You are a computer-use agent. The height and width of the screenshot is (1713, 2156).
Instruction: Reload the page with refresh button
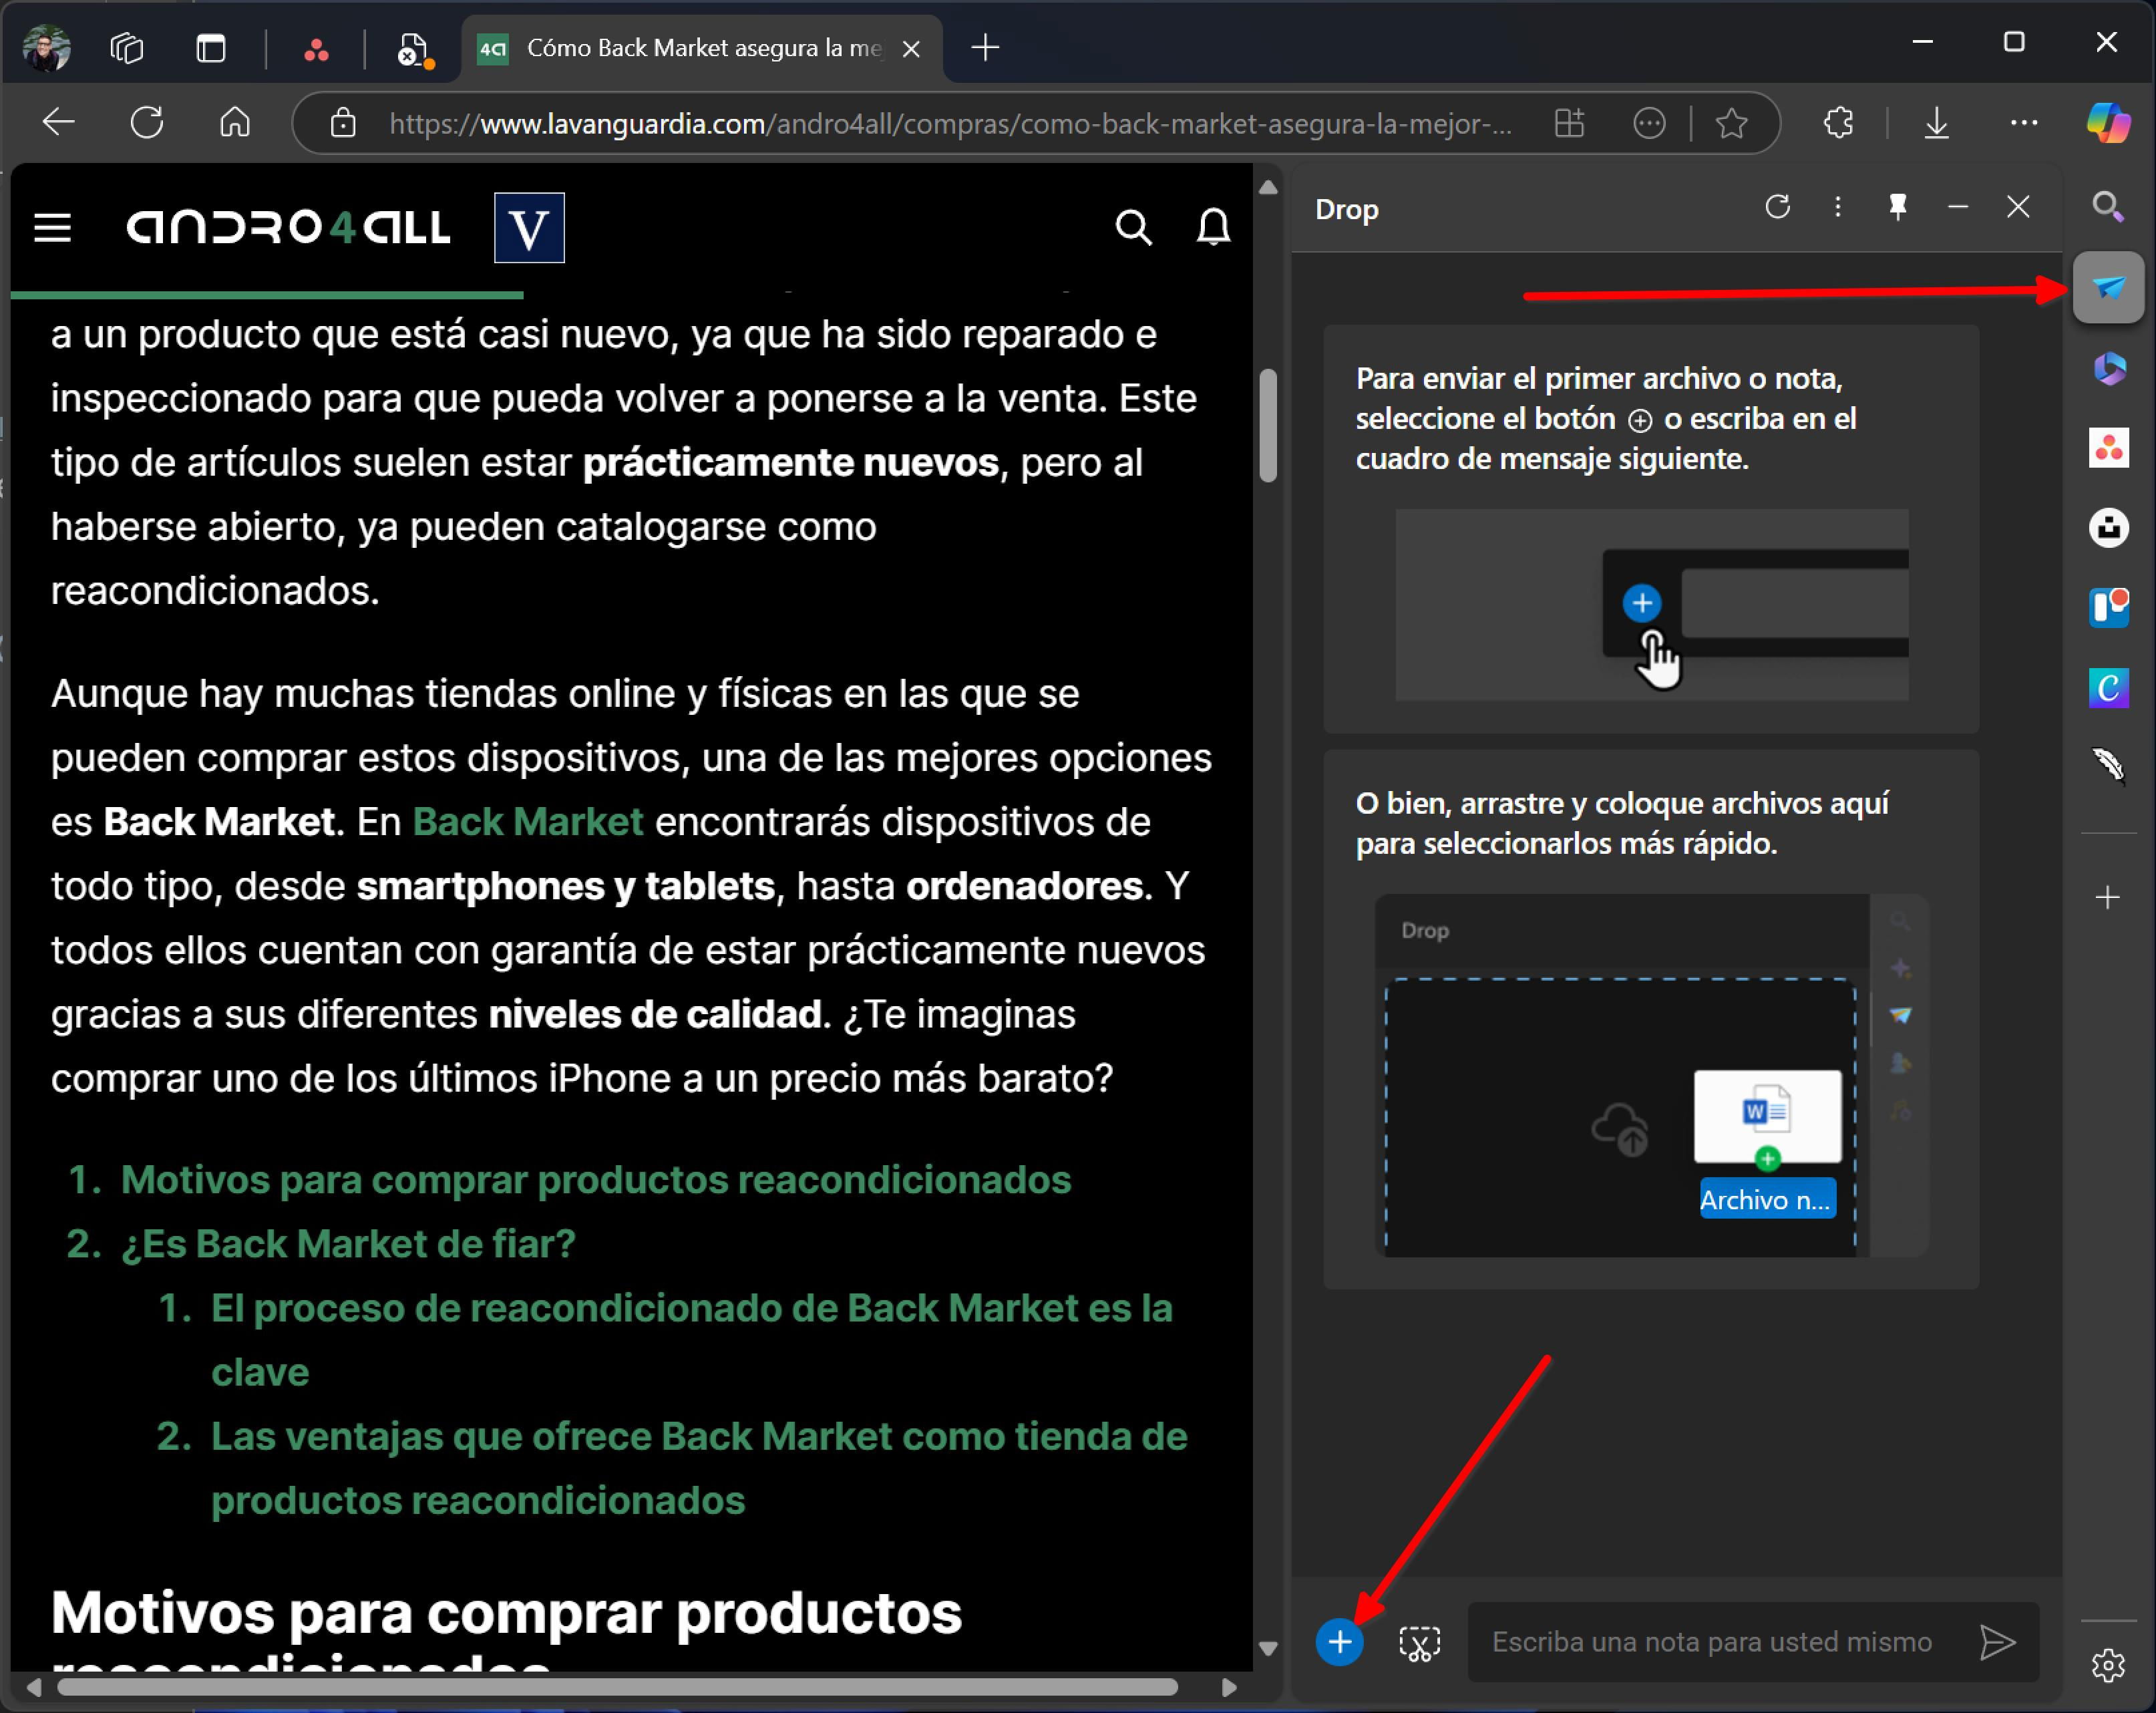[x=147, y=123]
